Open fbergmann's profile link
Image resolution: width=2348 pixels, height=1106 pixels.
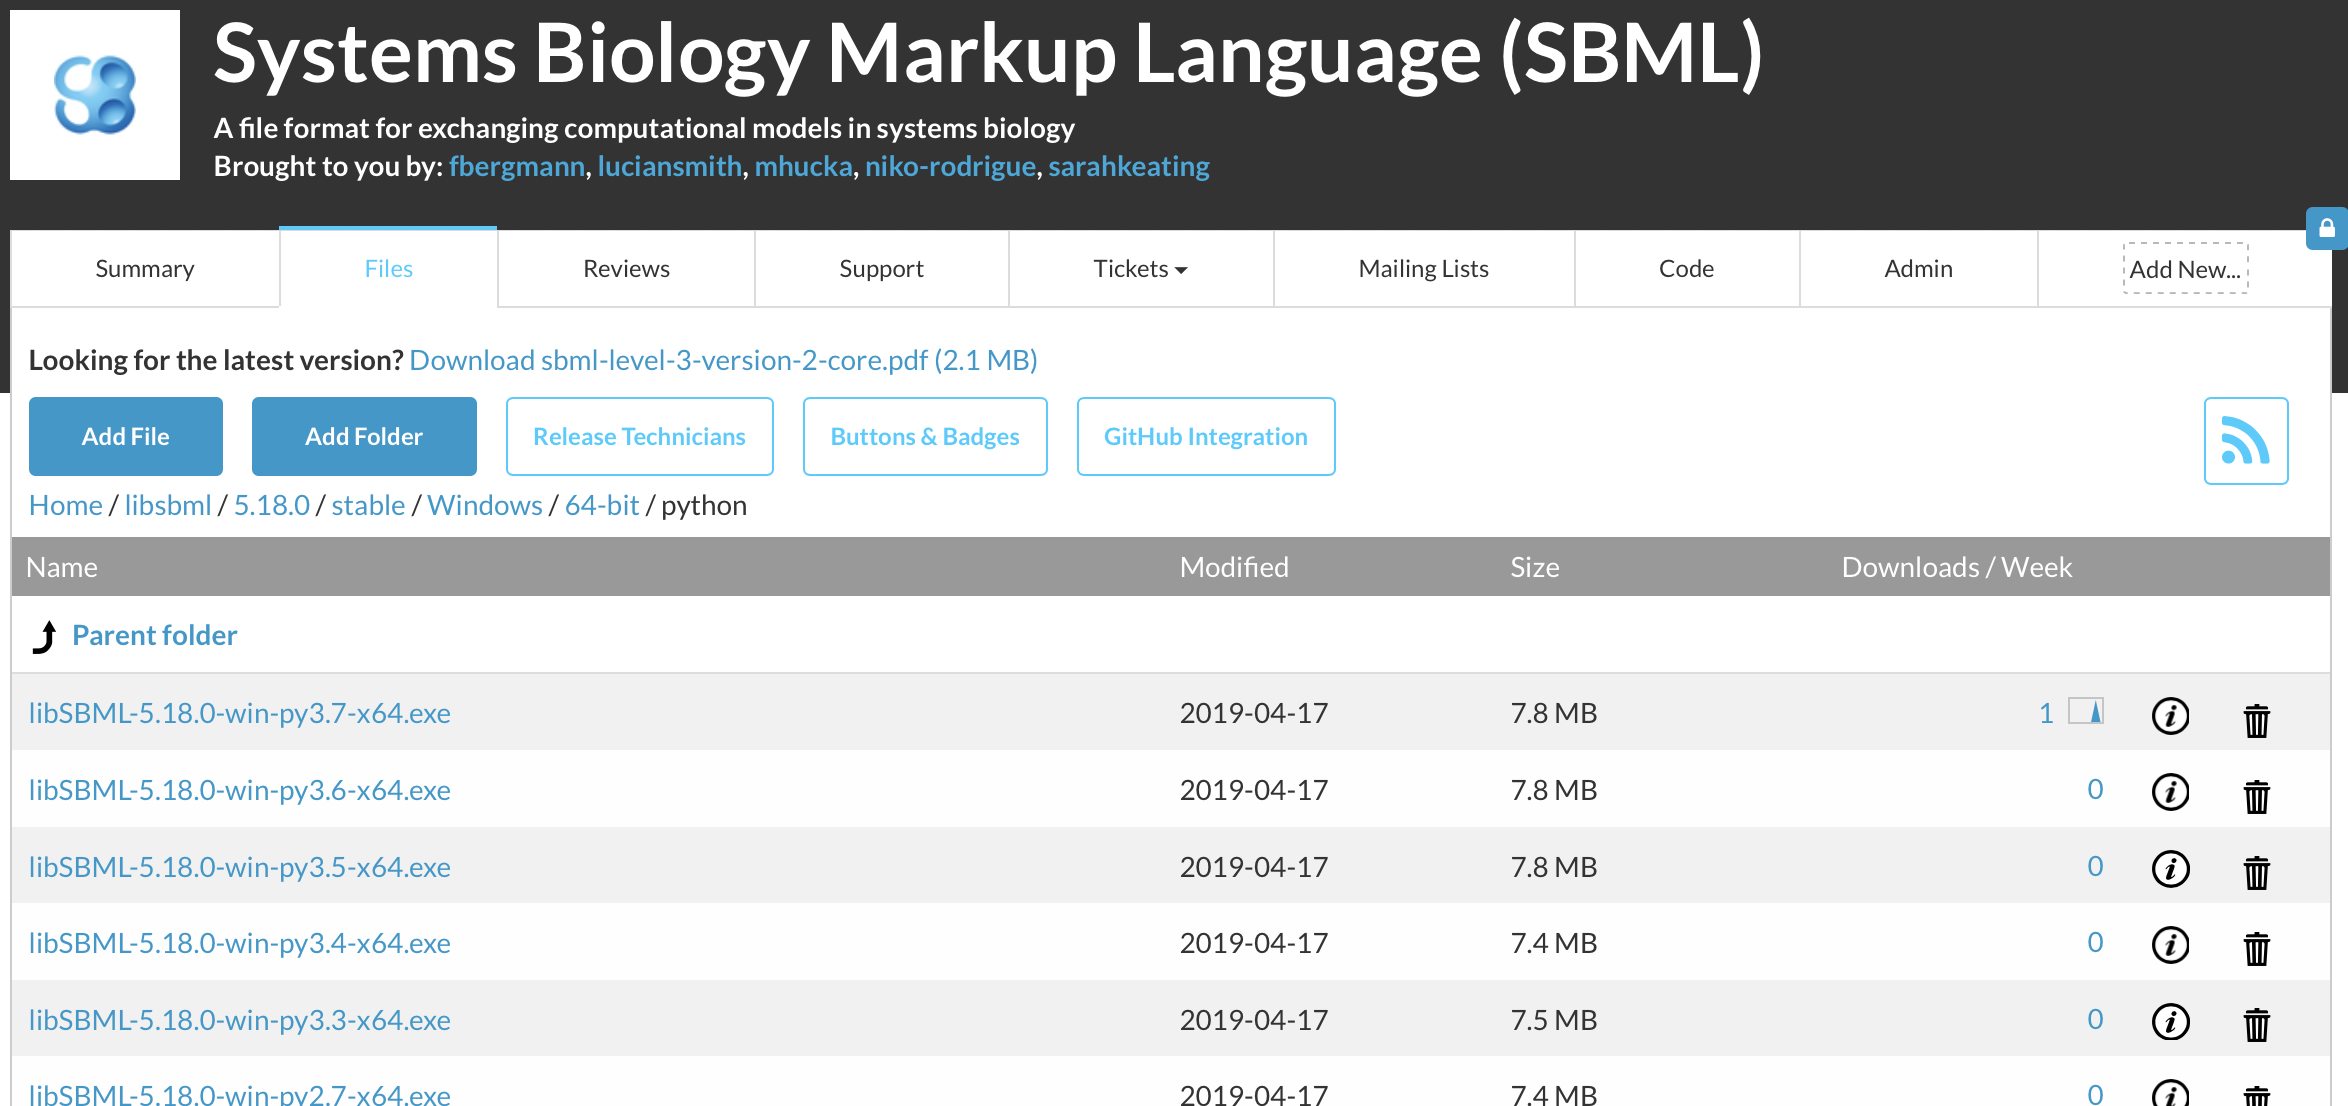(517, 166)
